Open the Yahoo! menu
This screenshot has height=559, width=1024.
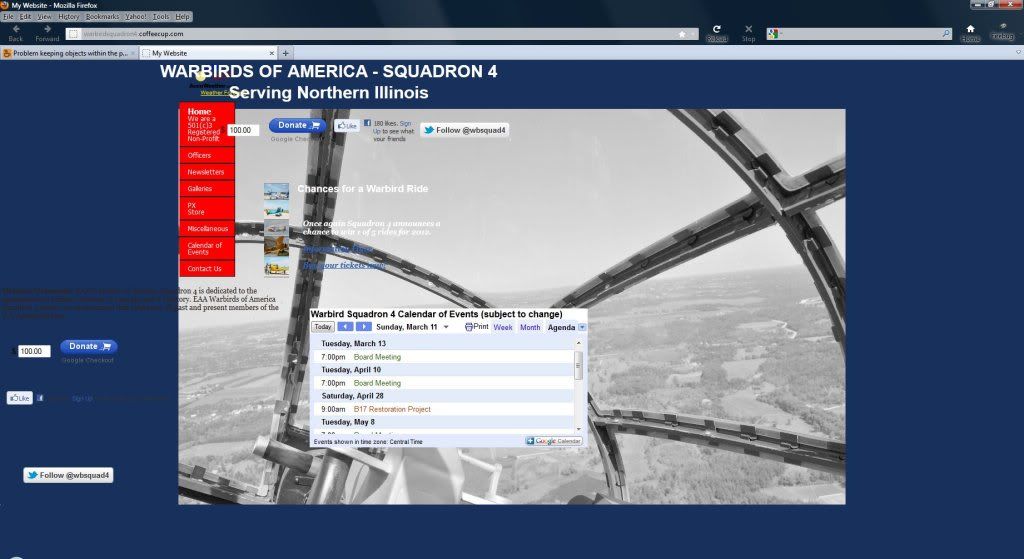[x=136, y=16]
